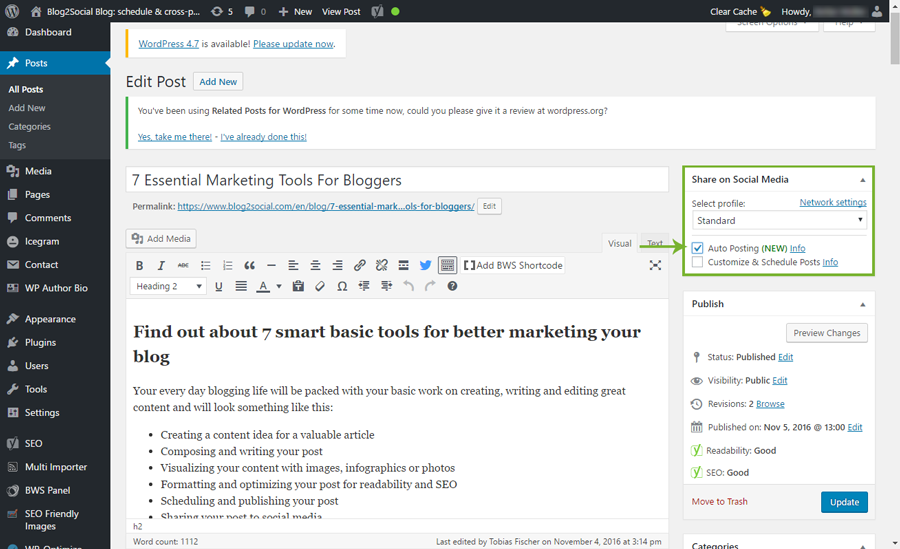The image size is (900, 549).
Task: Click the Twitter bird toolbar icon
Action: click(425, 265)
